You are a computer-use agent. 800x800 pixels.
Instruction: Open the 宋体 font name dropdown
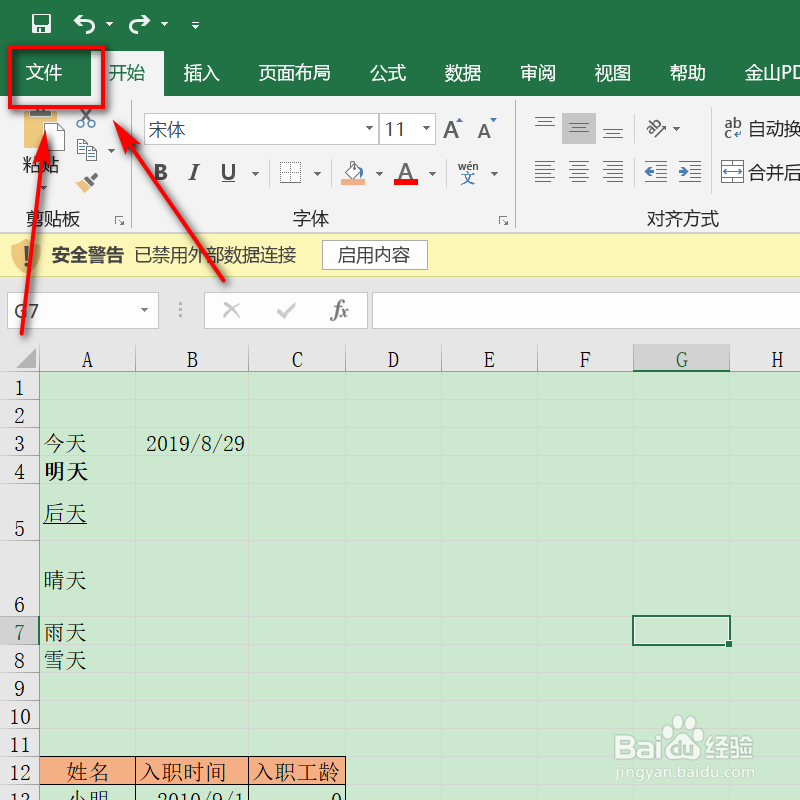(x=370, y=129)
